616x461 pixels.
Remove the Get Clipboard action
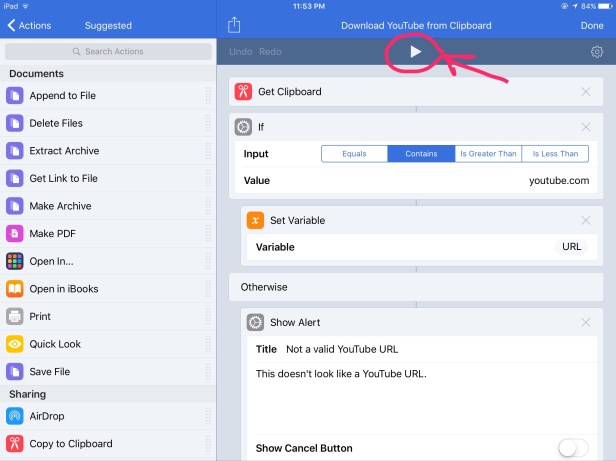tap(586, 92)
